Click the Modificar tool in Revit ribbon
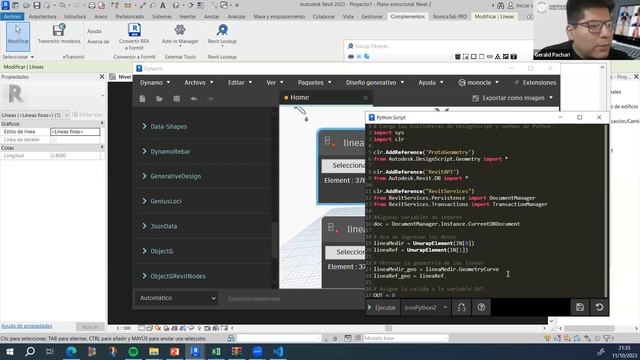 18,36
